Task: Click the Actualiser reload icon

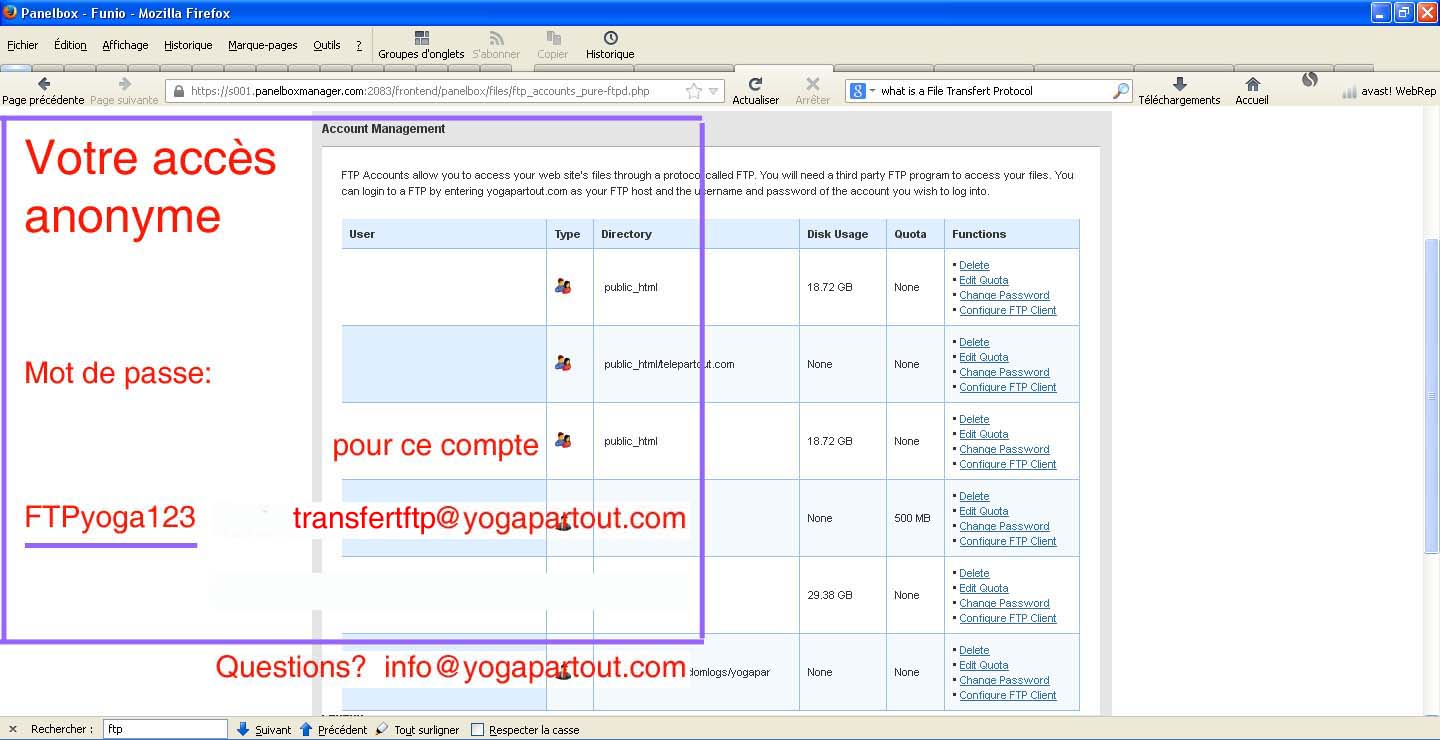Action: click(x=755, y=85)
